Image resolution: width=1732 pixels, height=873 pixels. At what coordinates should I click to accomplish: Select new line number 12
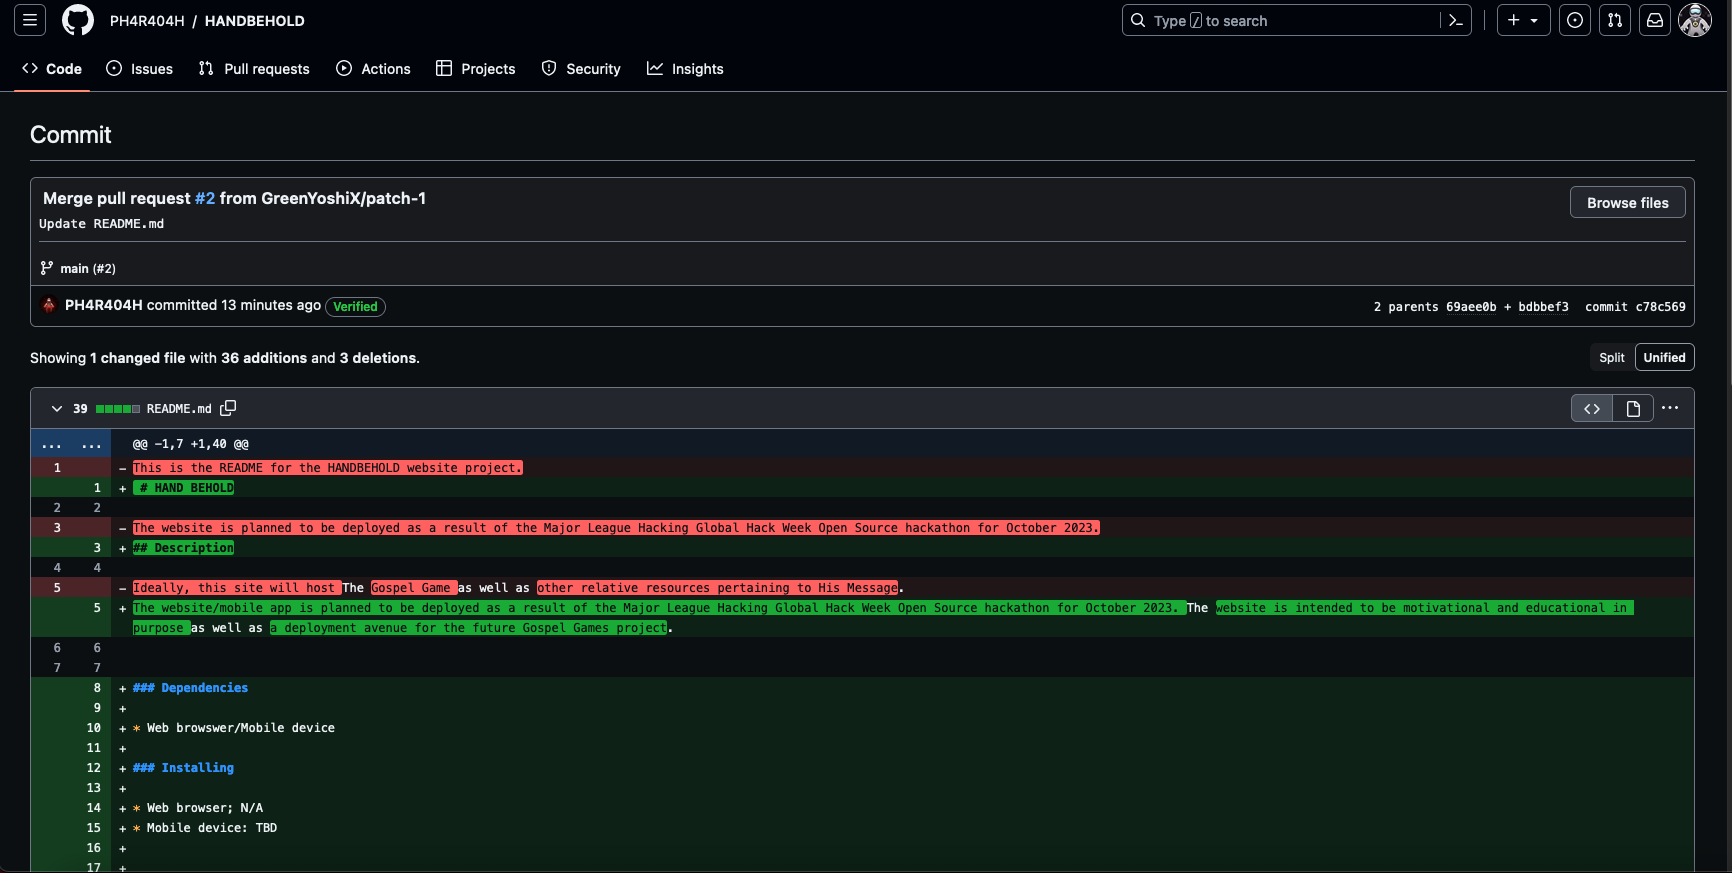93,768
